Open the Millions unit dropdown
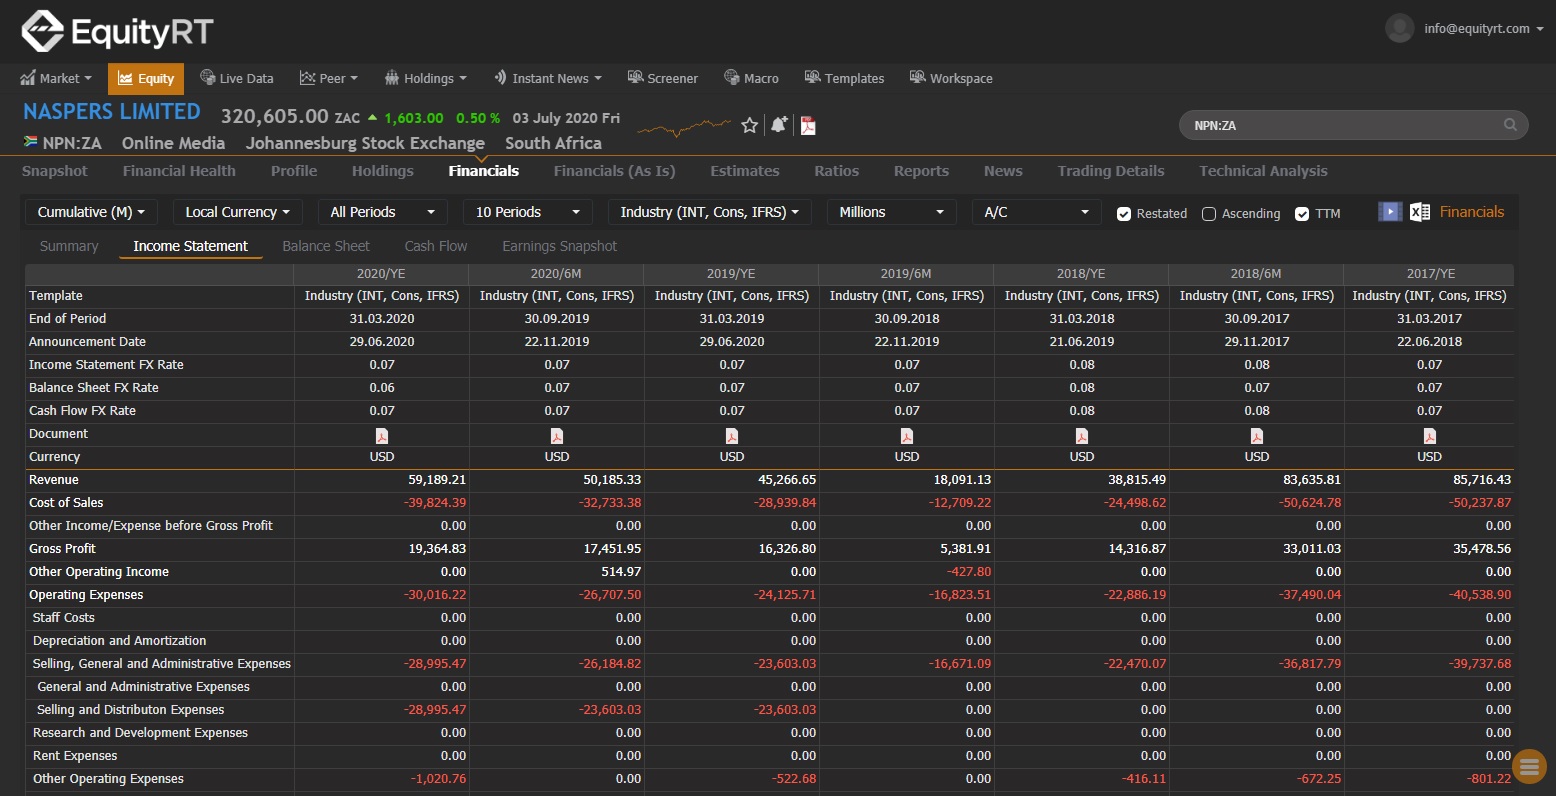 [x=891, y=212]
